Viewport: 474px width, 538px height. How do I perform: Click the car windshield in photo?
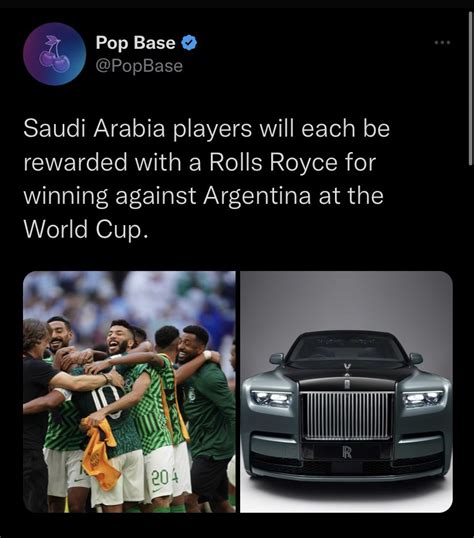tap(347, 349)
